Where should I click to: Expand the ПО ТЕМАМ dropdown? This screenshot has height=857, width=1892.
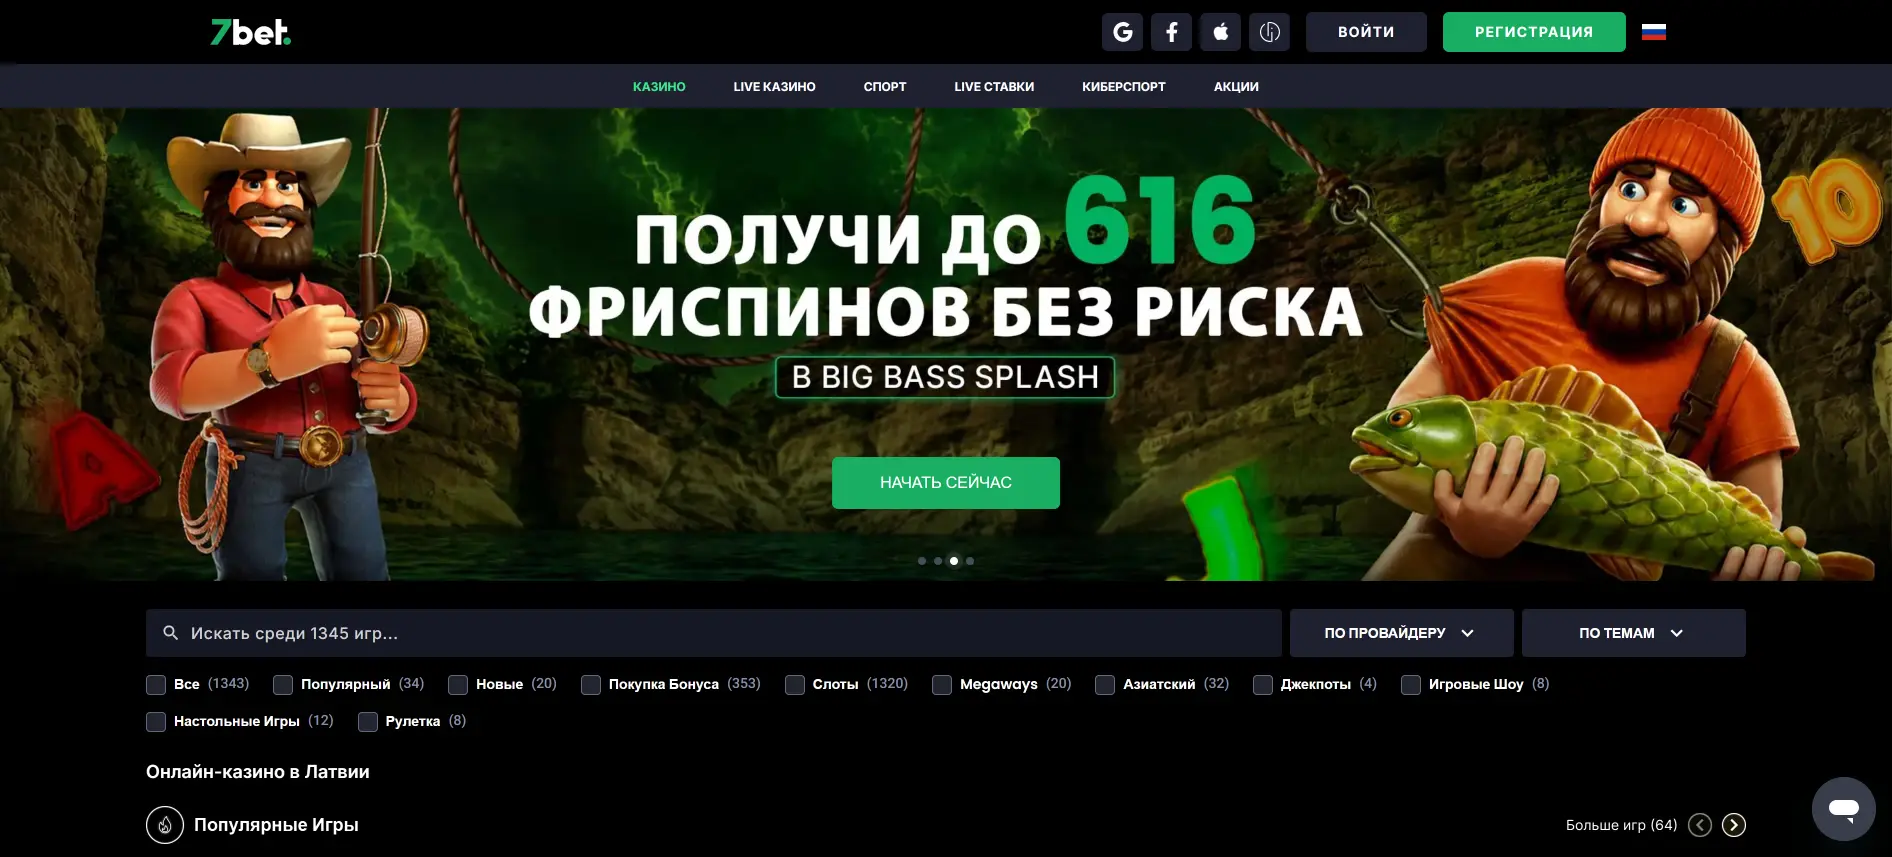(x=1633, y=633)
